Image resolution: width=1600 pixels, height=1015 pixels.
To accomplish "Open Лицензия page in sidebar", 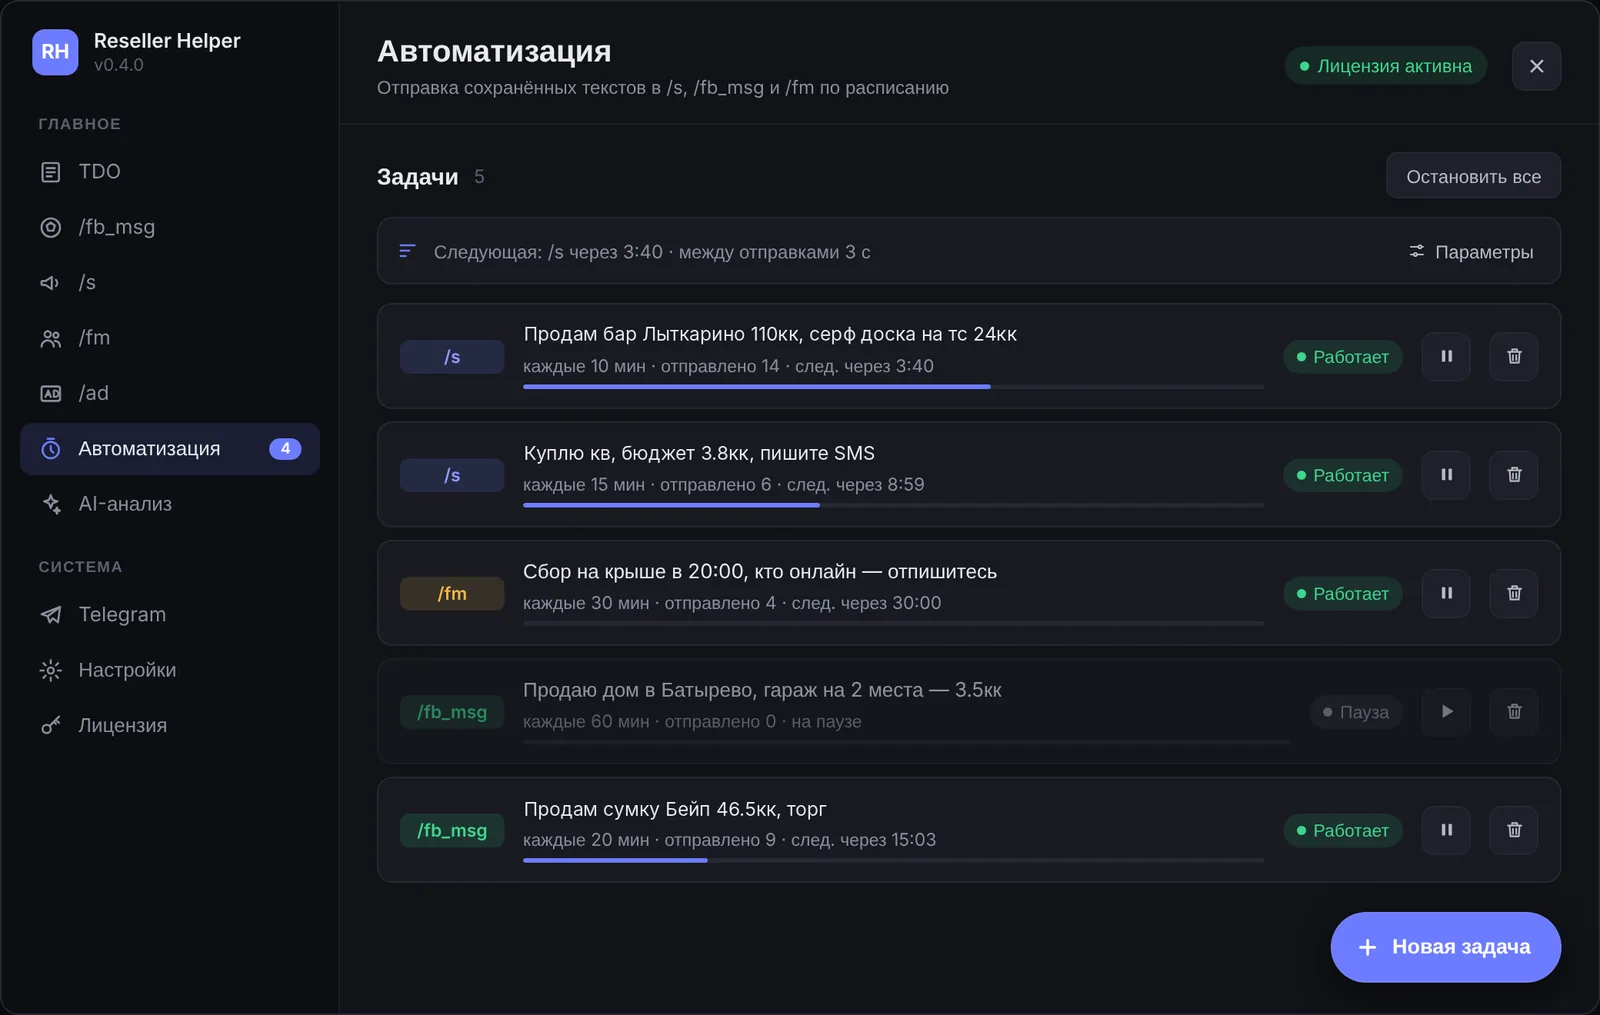I will pyautogui.click(x=170, y=725).
